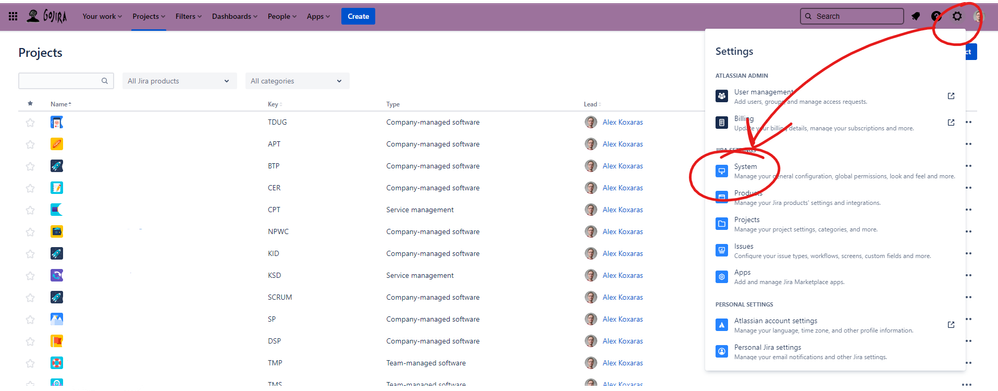The height and width of the screenshot is (391, 998).
Task: Open User management menu entry
Action: pos(835,96)
